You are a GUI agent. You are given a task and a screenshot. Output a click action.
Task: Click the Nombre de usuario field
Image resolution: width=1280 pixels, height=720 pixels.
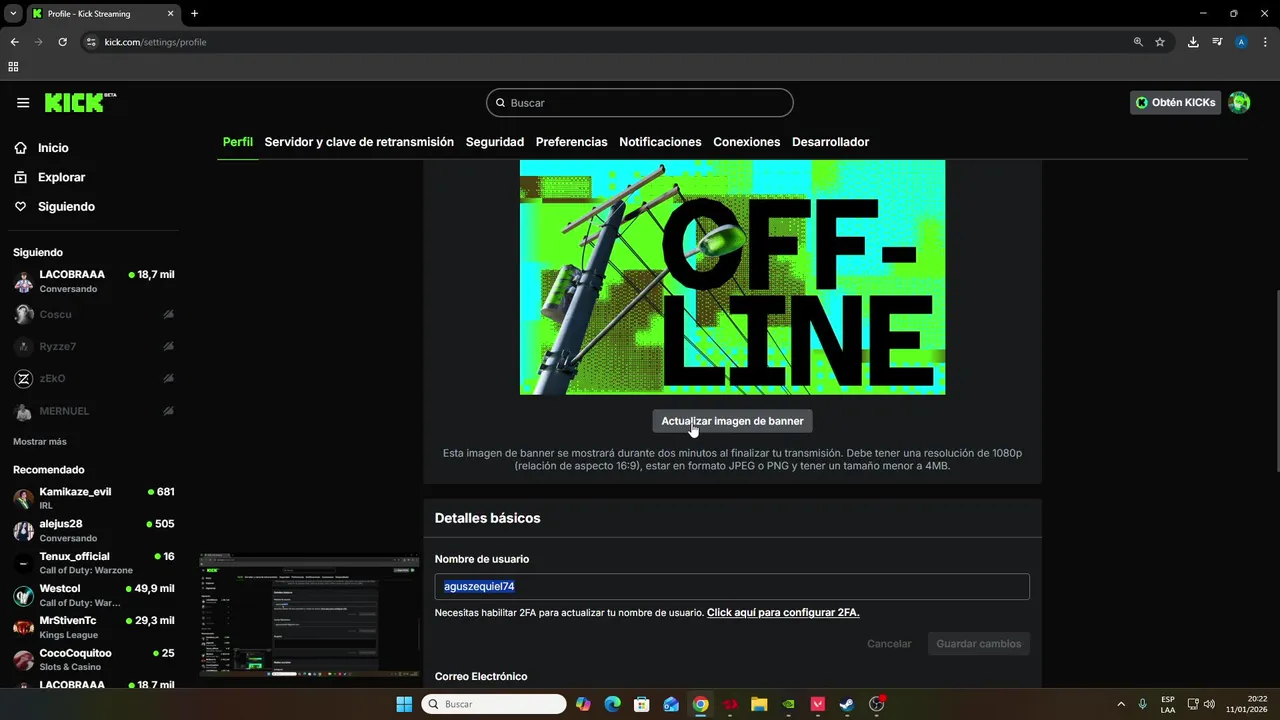tap(732, 587)
